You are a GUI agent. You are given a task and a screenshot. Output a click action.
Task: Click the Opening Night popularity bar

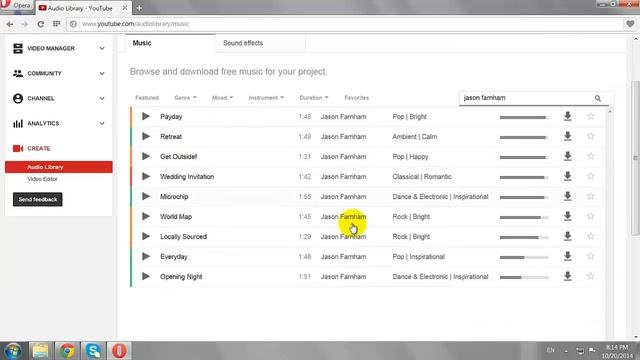pos(524,277)
